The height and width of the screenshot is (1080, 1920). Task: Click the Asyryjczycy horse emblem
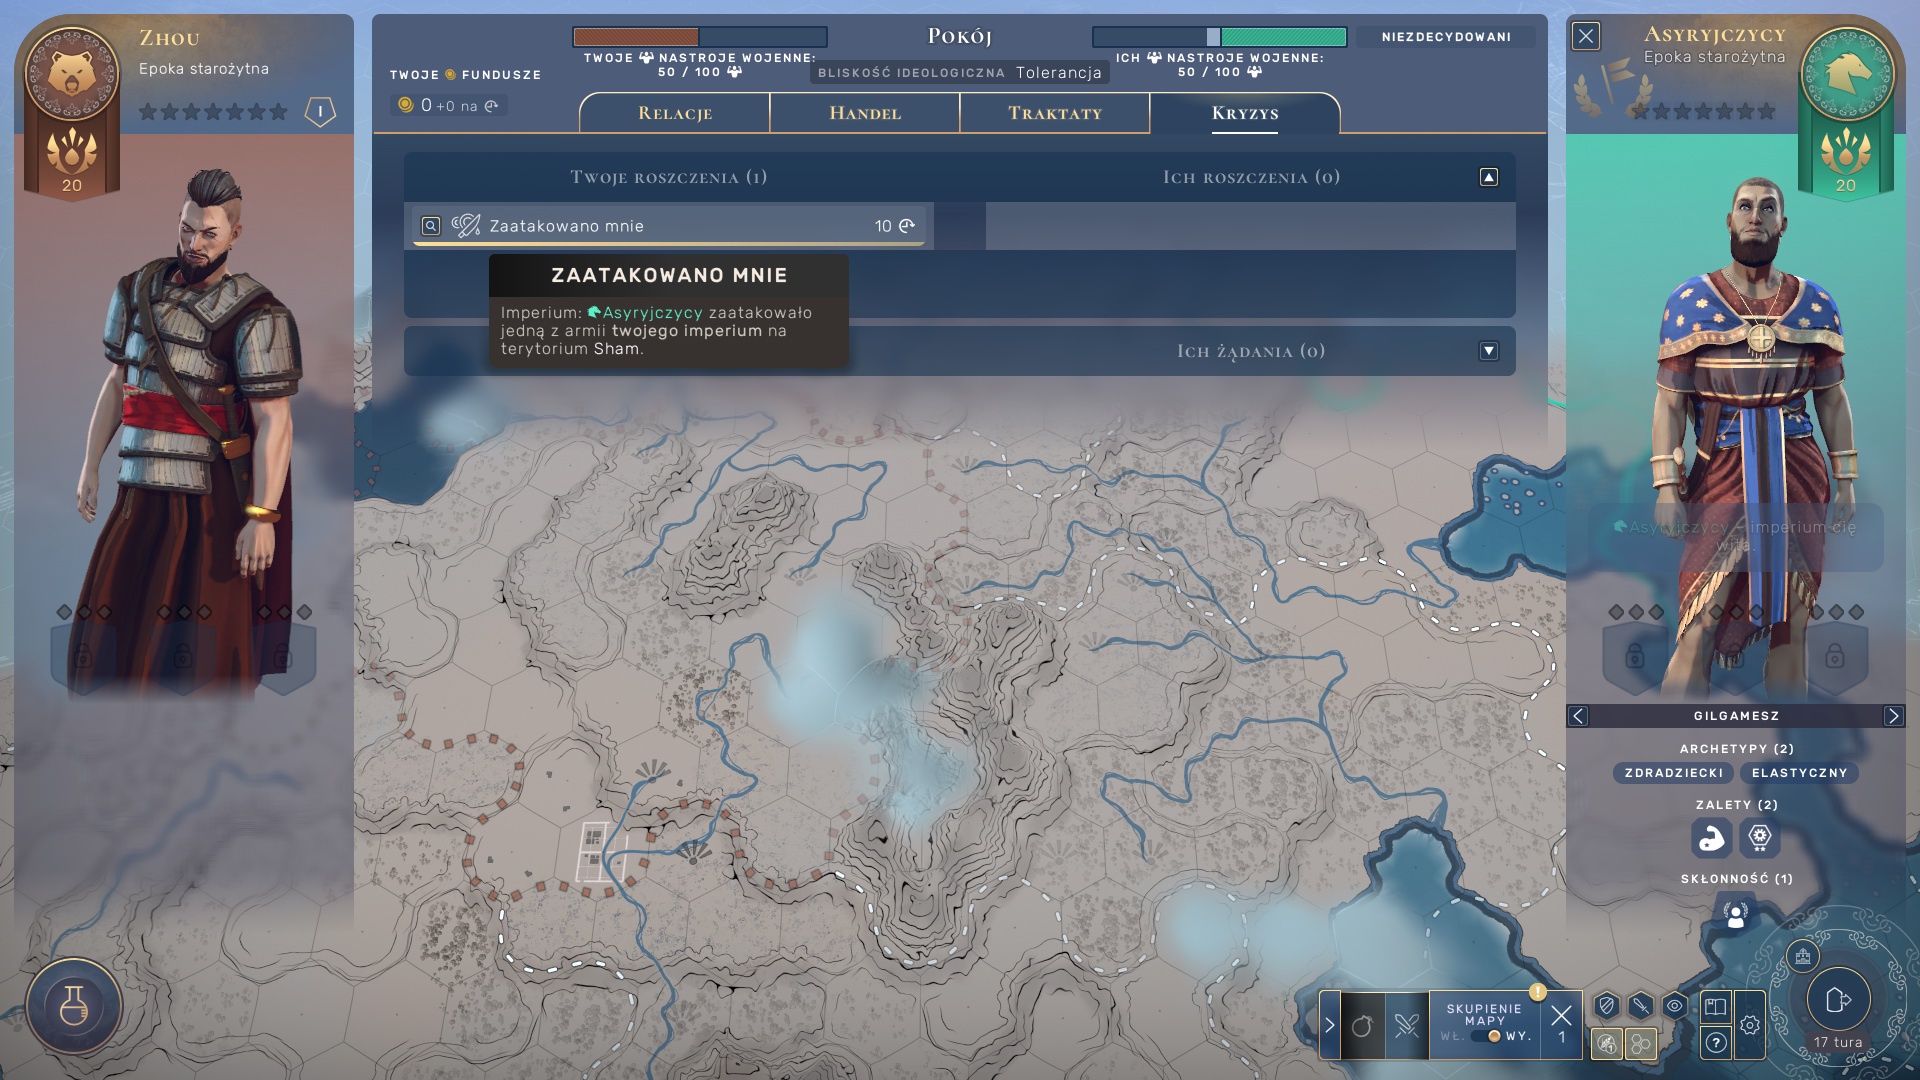pyautogui.click(x=1846, y=73)
